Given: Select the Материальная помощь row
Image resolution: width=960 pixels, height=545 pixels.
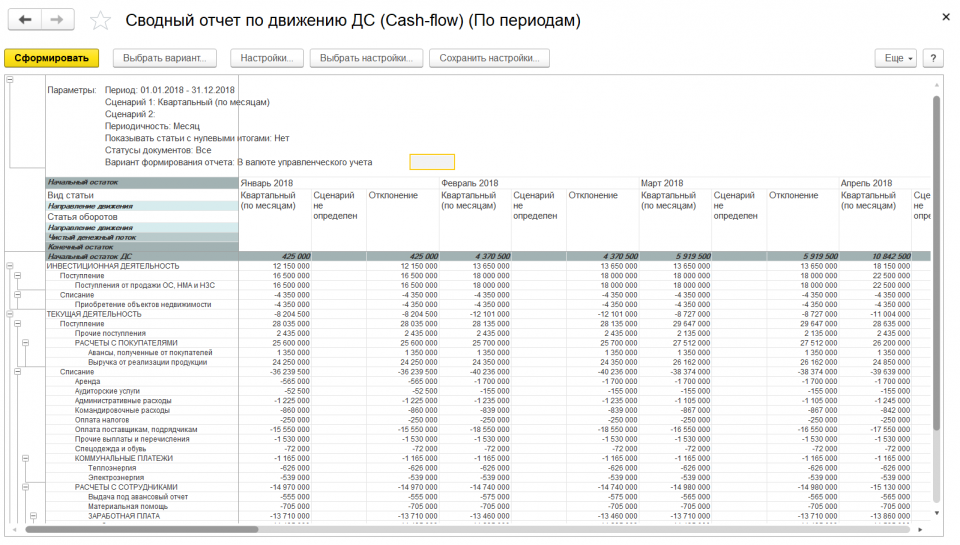Looking at the screenshot, I should (x=128, y=506).
